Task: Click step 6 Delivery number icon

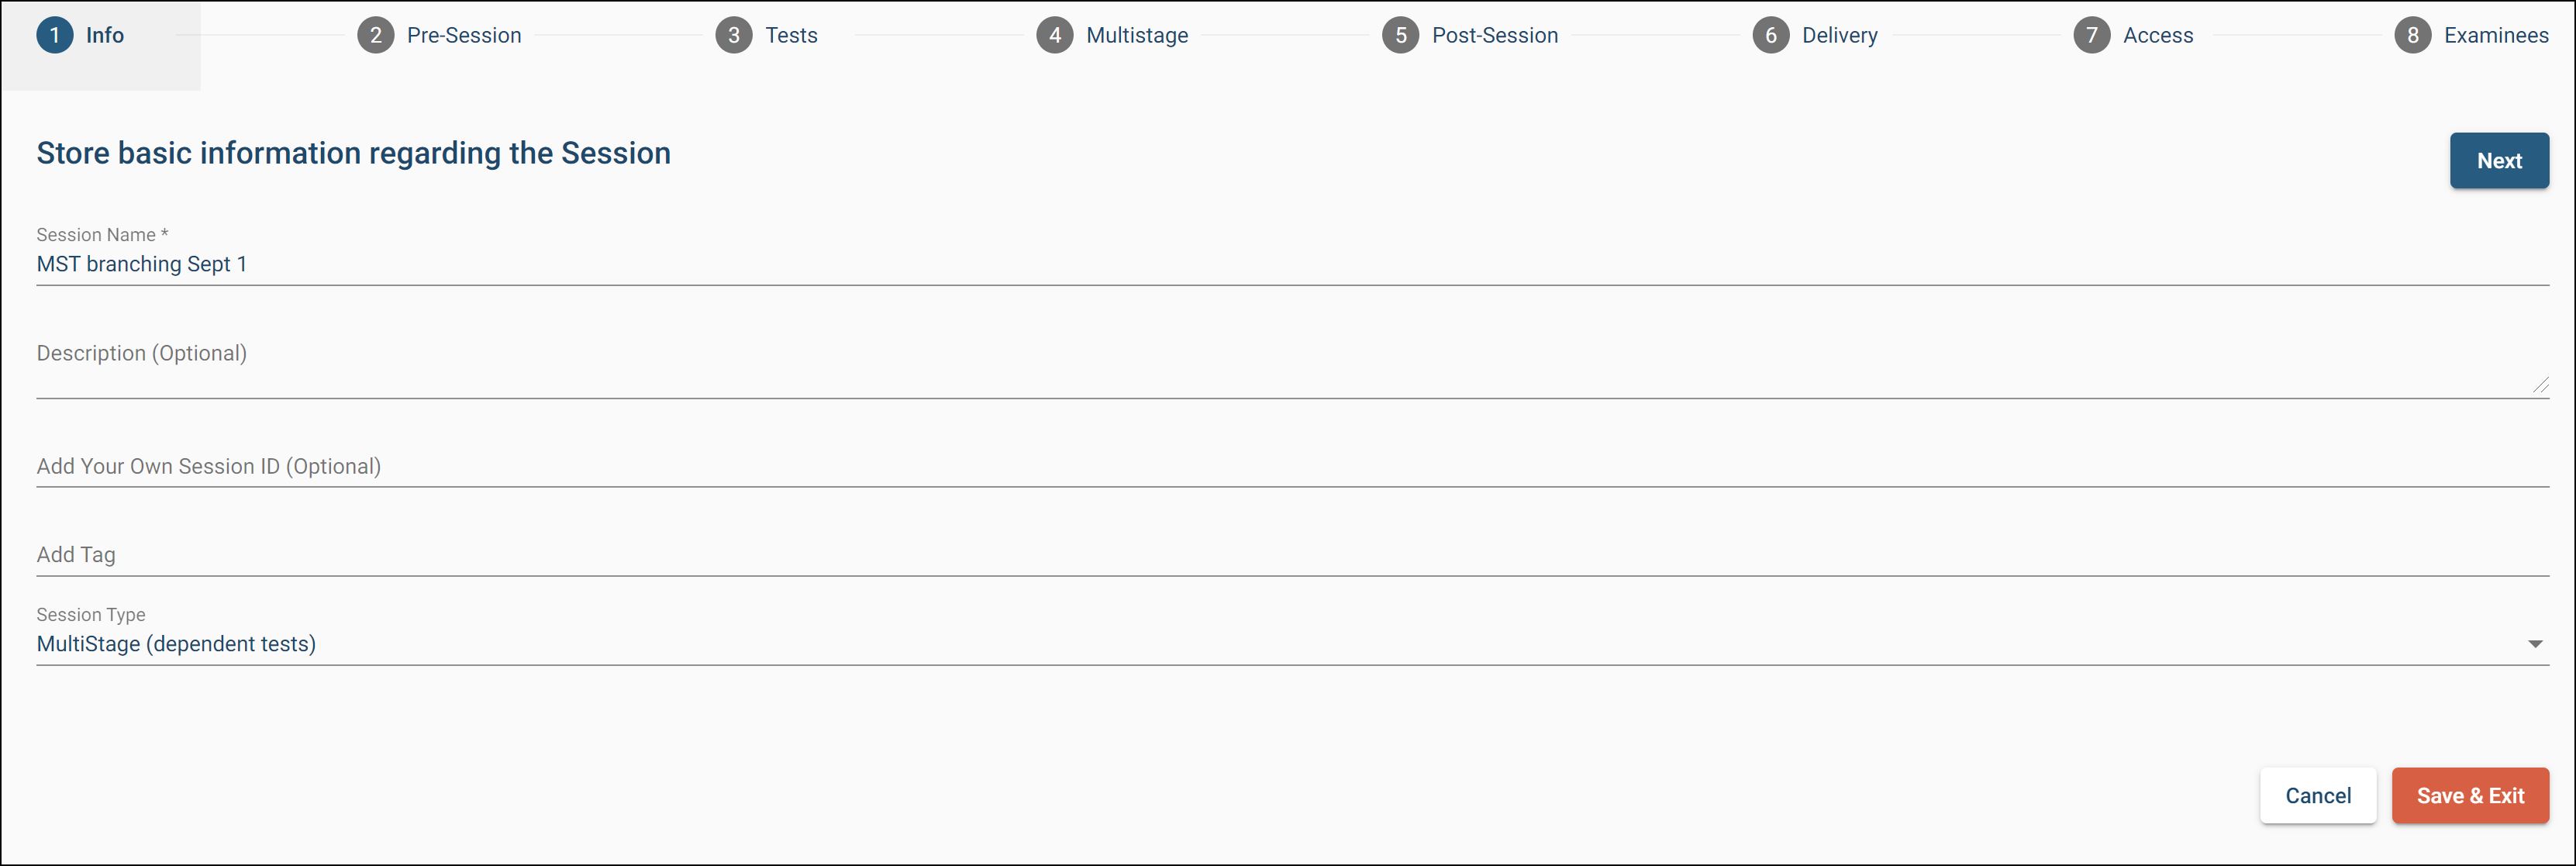Action: [x=1770, y=35]
